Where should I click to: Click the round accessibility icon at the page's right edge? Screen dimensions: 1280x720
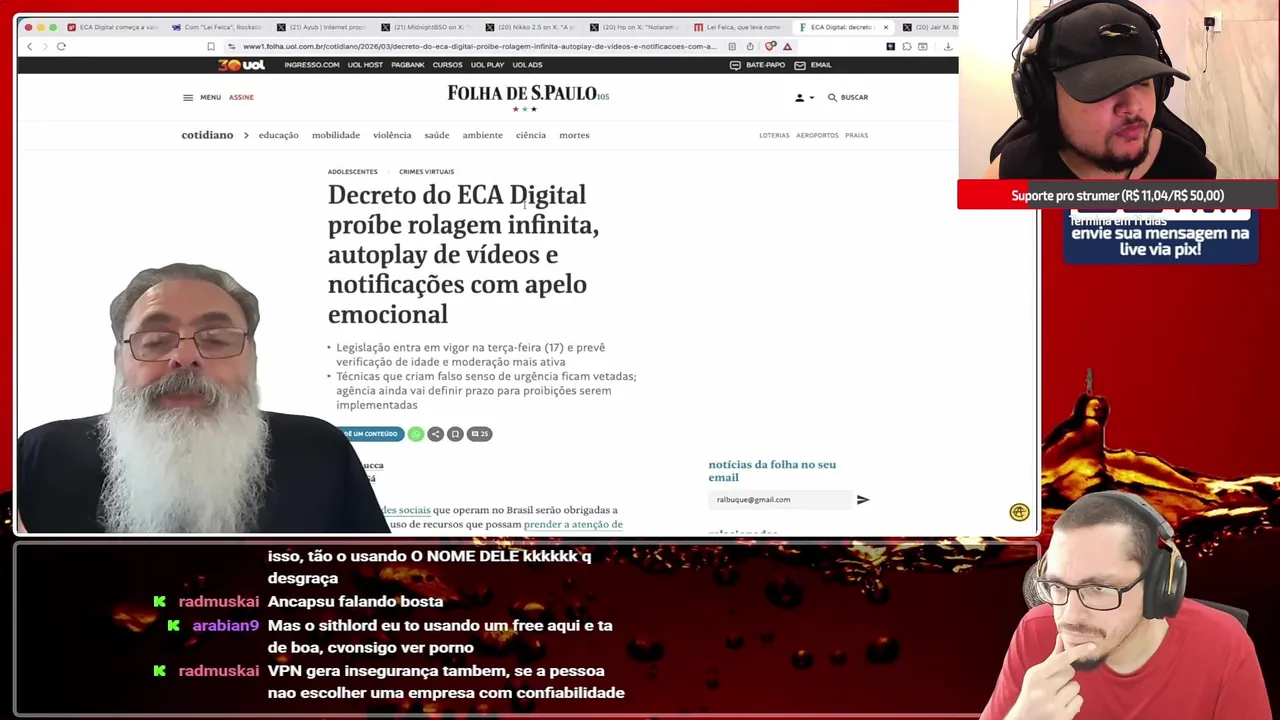(1019, 512)
